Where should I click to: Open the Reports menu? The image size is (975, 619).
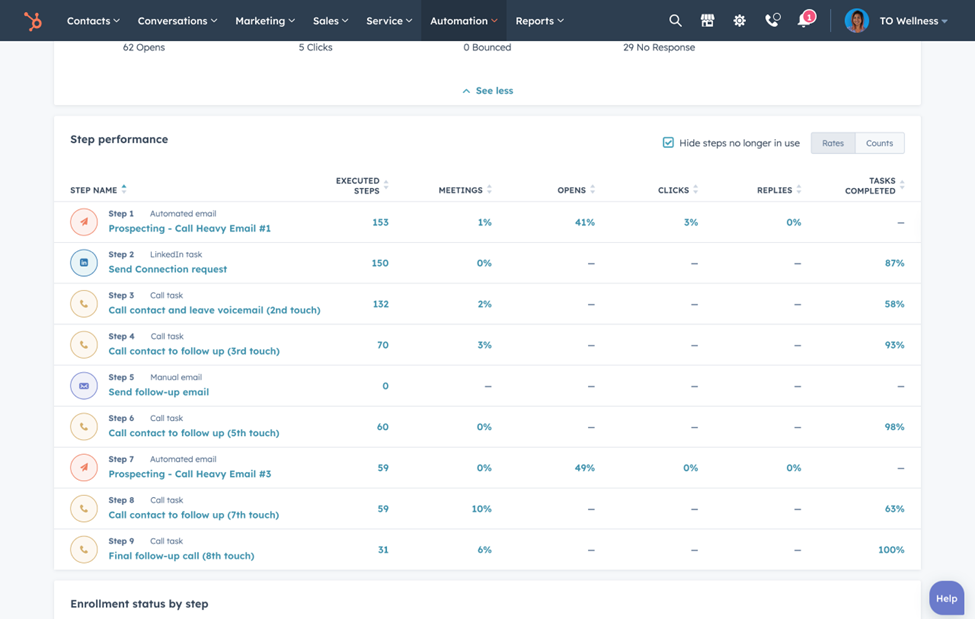point(539,20)
